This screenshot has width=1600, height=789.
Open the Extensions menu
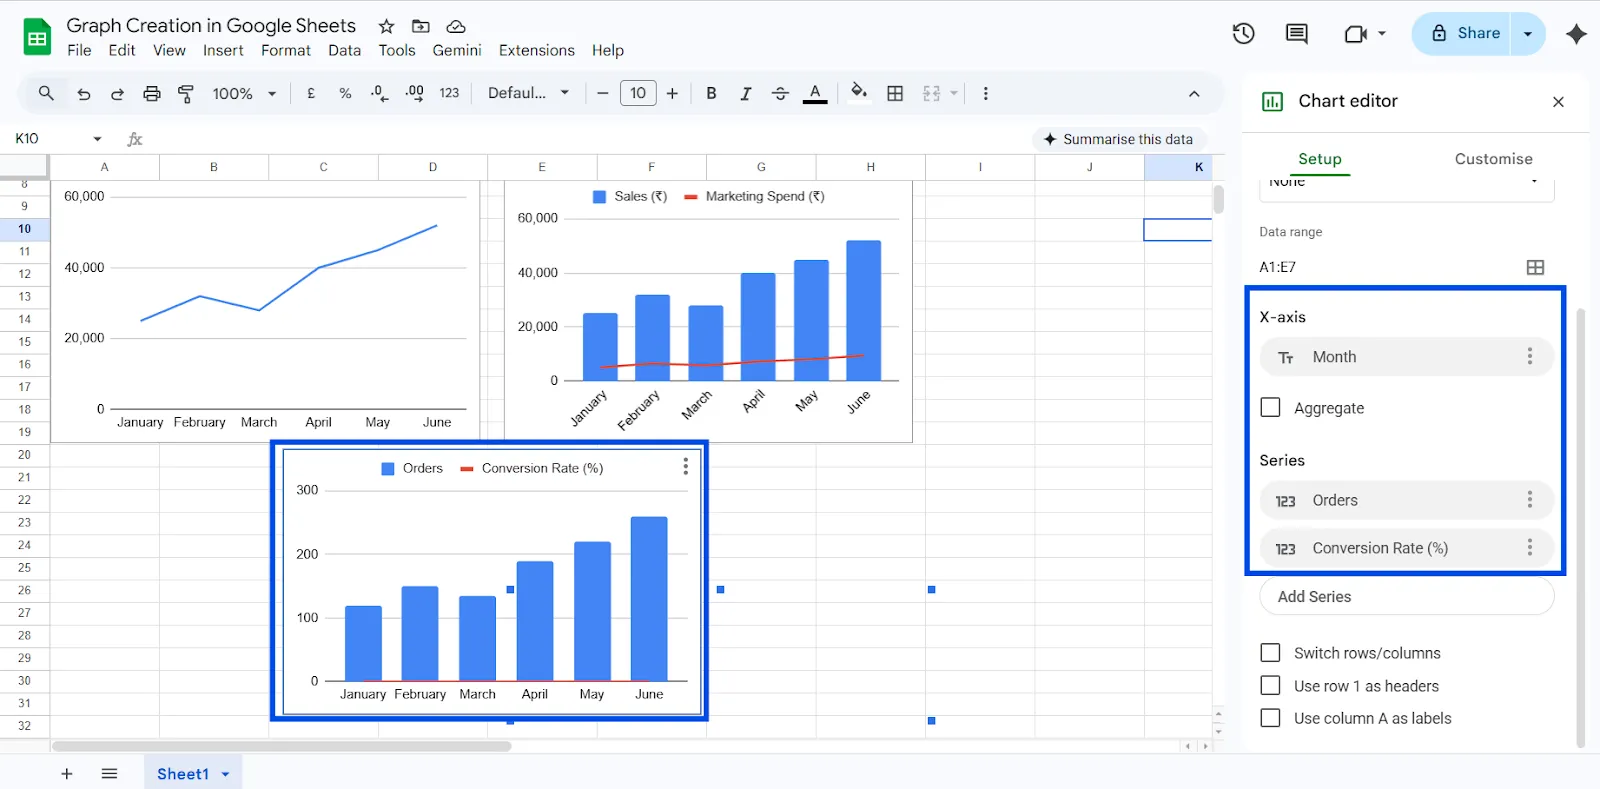point(536,50)
